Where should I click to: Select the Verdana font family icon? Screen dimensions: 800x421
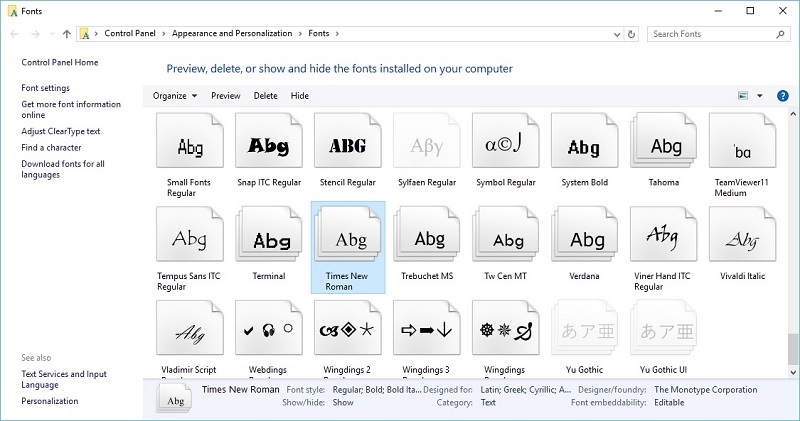tap(586, 239)
